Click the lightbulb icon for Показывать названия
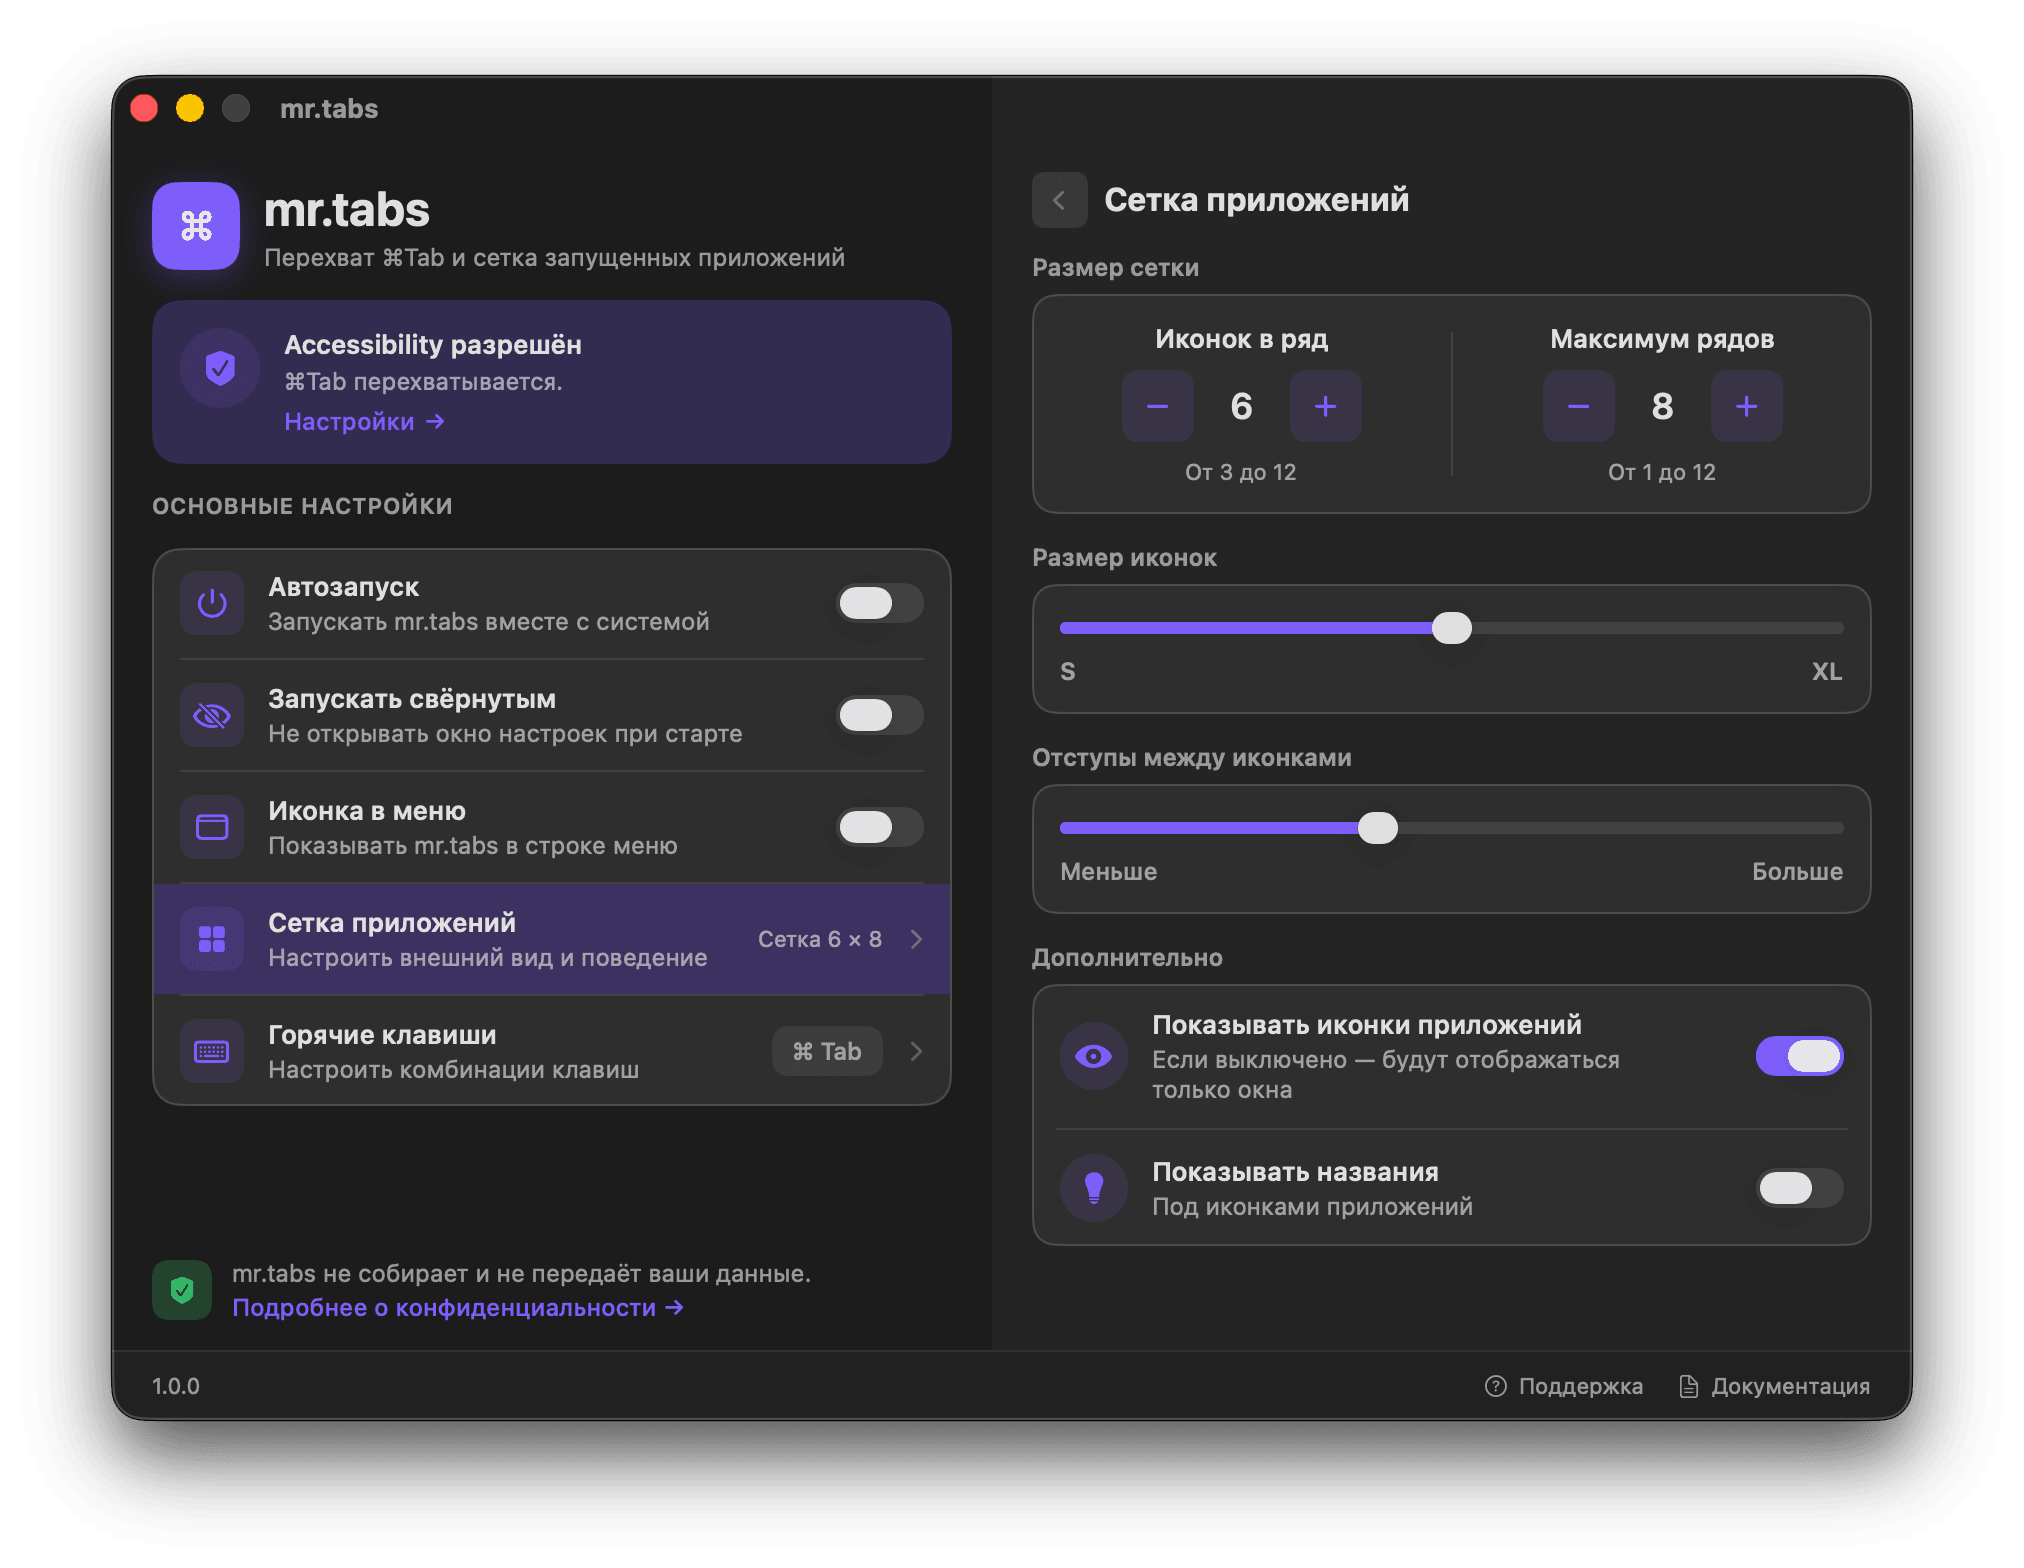The image size is (2024, 1568). (x=1094, y=1188)
